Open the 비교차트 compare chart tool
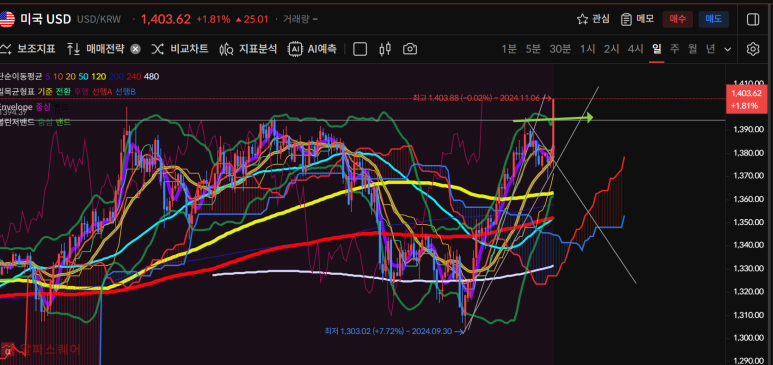 [x=179, y=49]
